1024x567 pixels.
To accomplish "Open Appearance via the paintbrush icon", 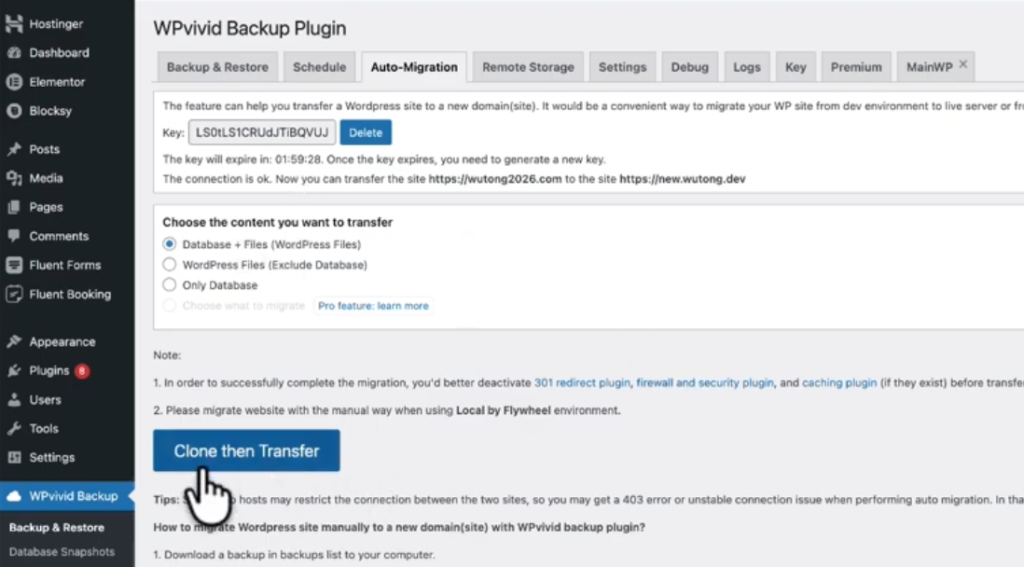I will click(x=14, y=342).
